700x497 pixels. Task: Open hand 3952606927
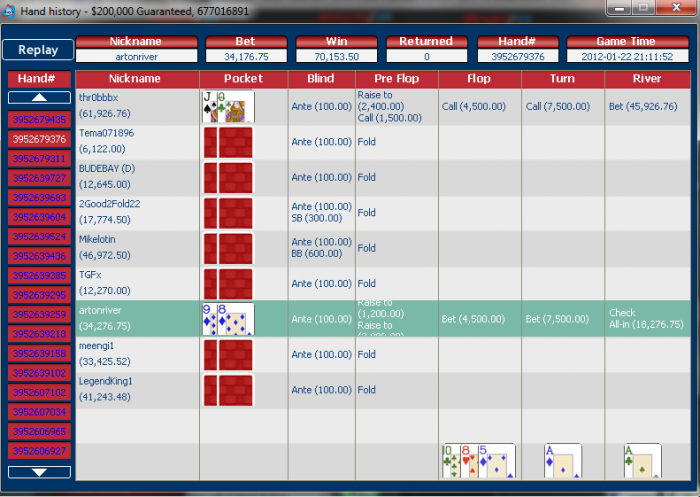pos(39,451)
